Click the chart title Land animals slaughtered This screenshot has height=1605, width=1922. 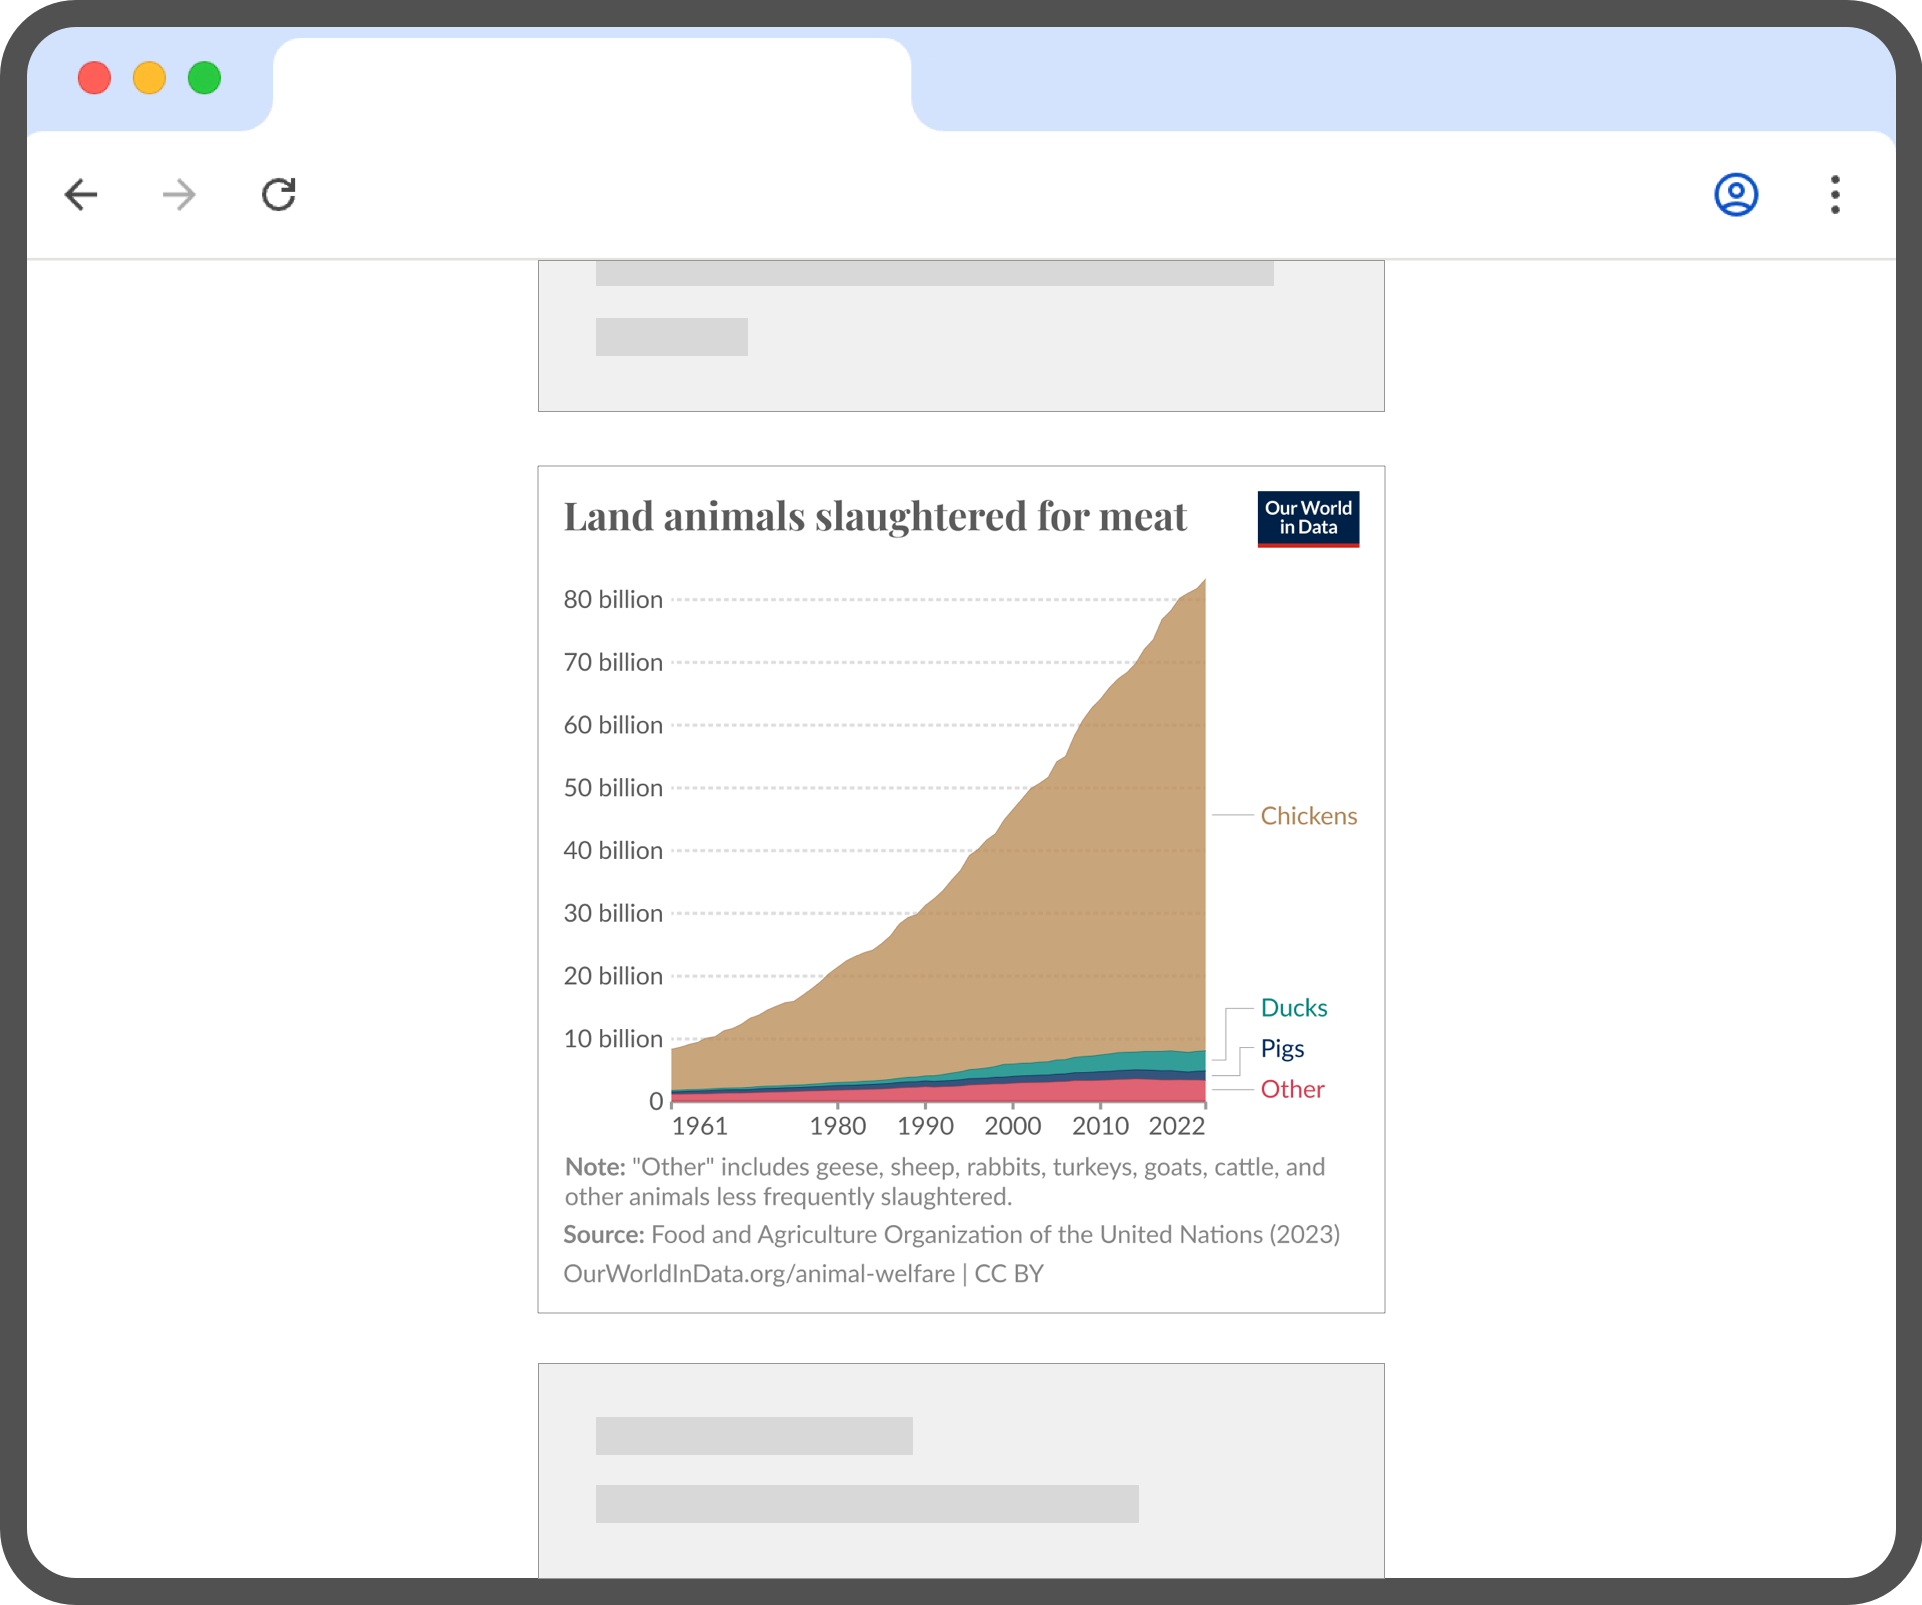(x=875, y=517)
